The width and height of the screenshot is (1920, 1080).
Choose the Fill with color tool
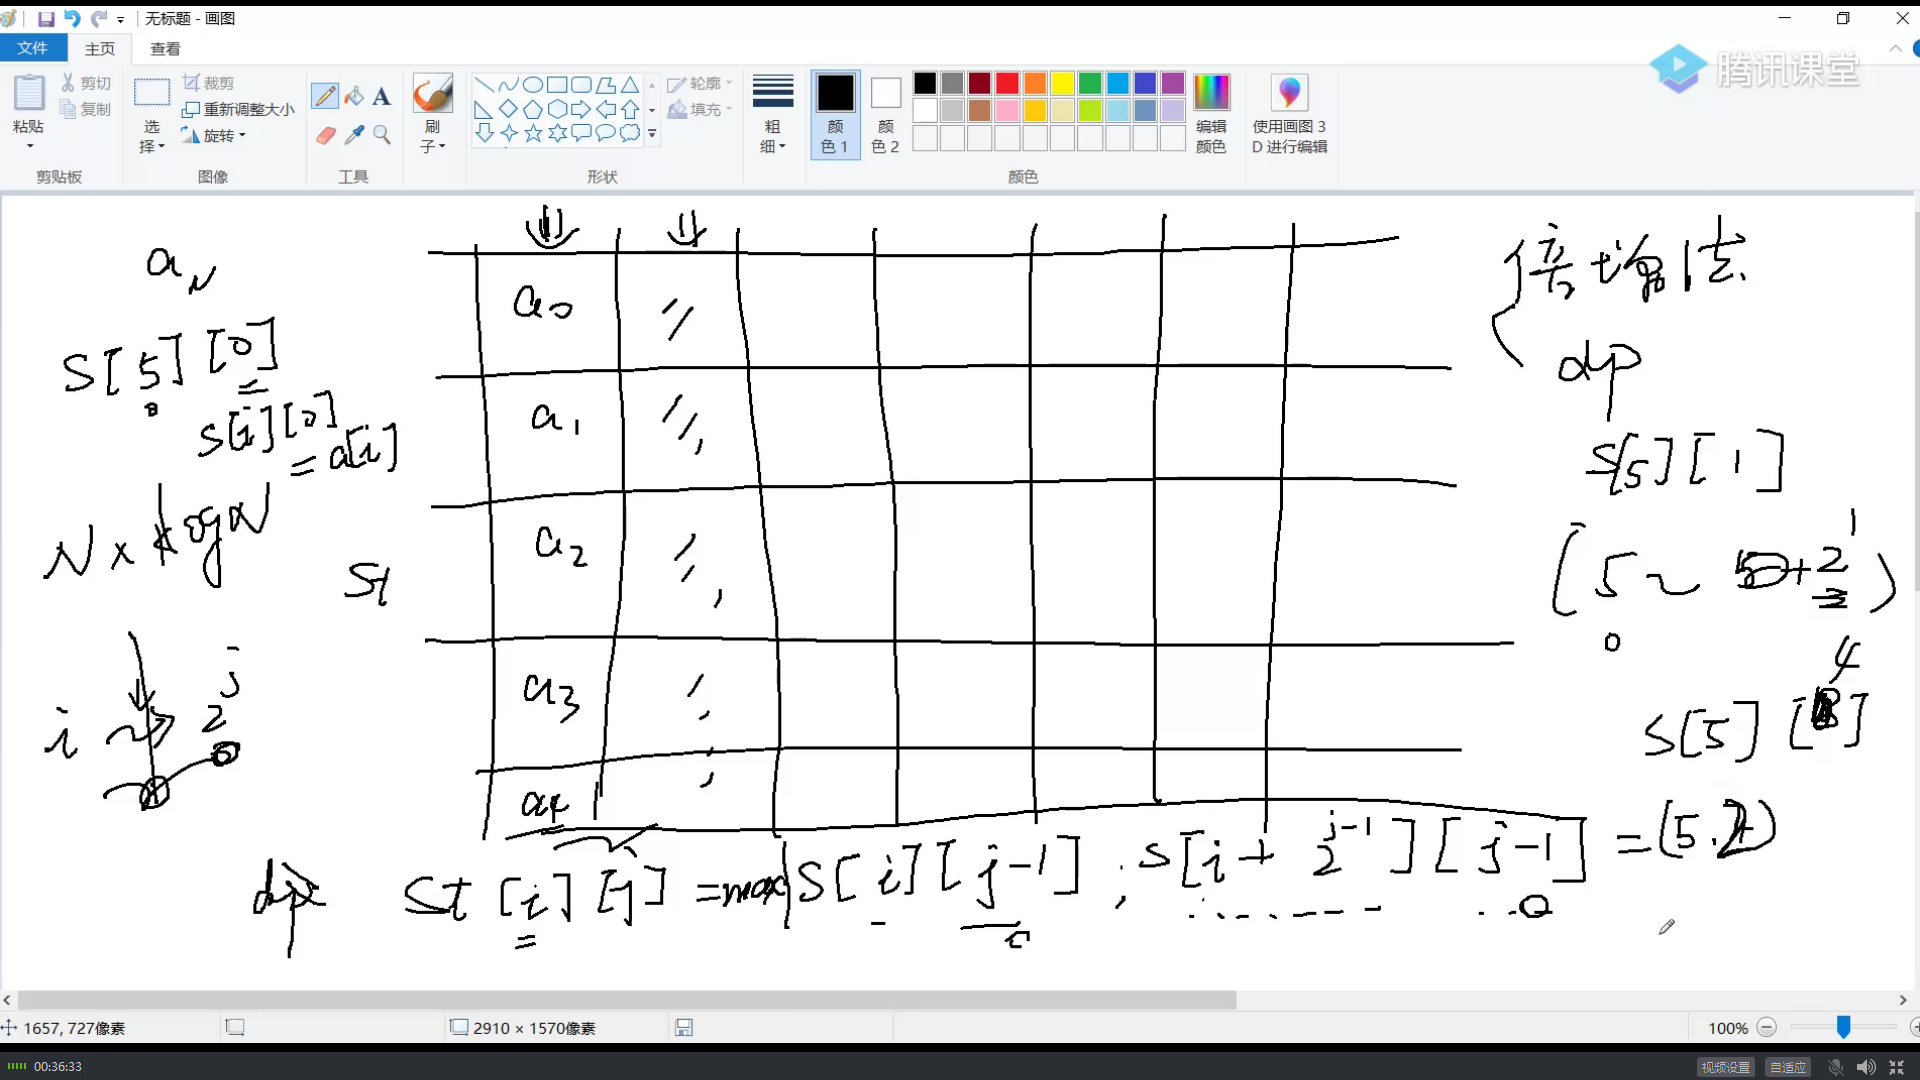pyautogui.click(x=354, y=95)
